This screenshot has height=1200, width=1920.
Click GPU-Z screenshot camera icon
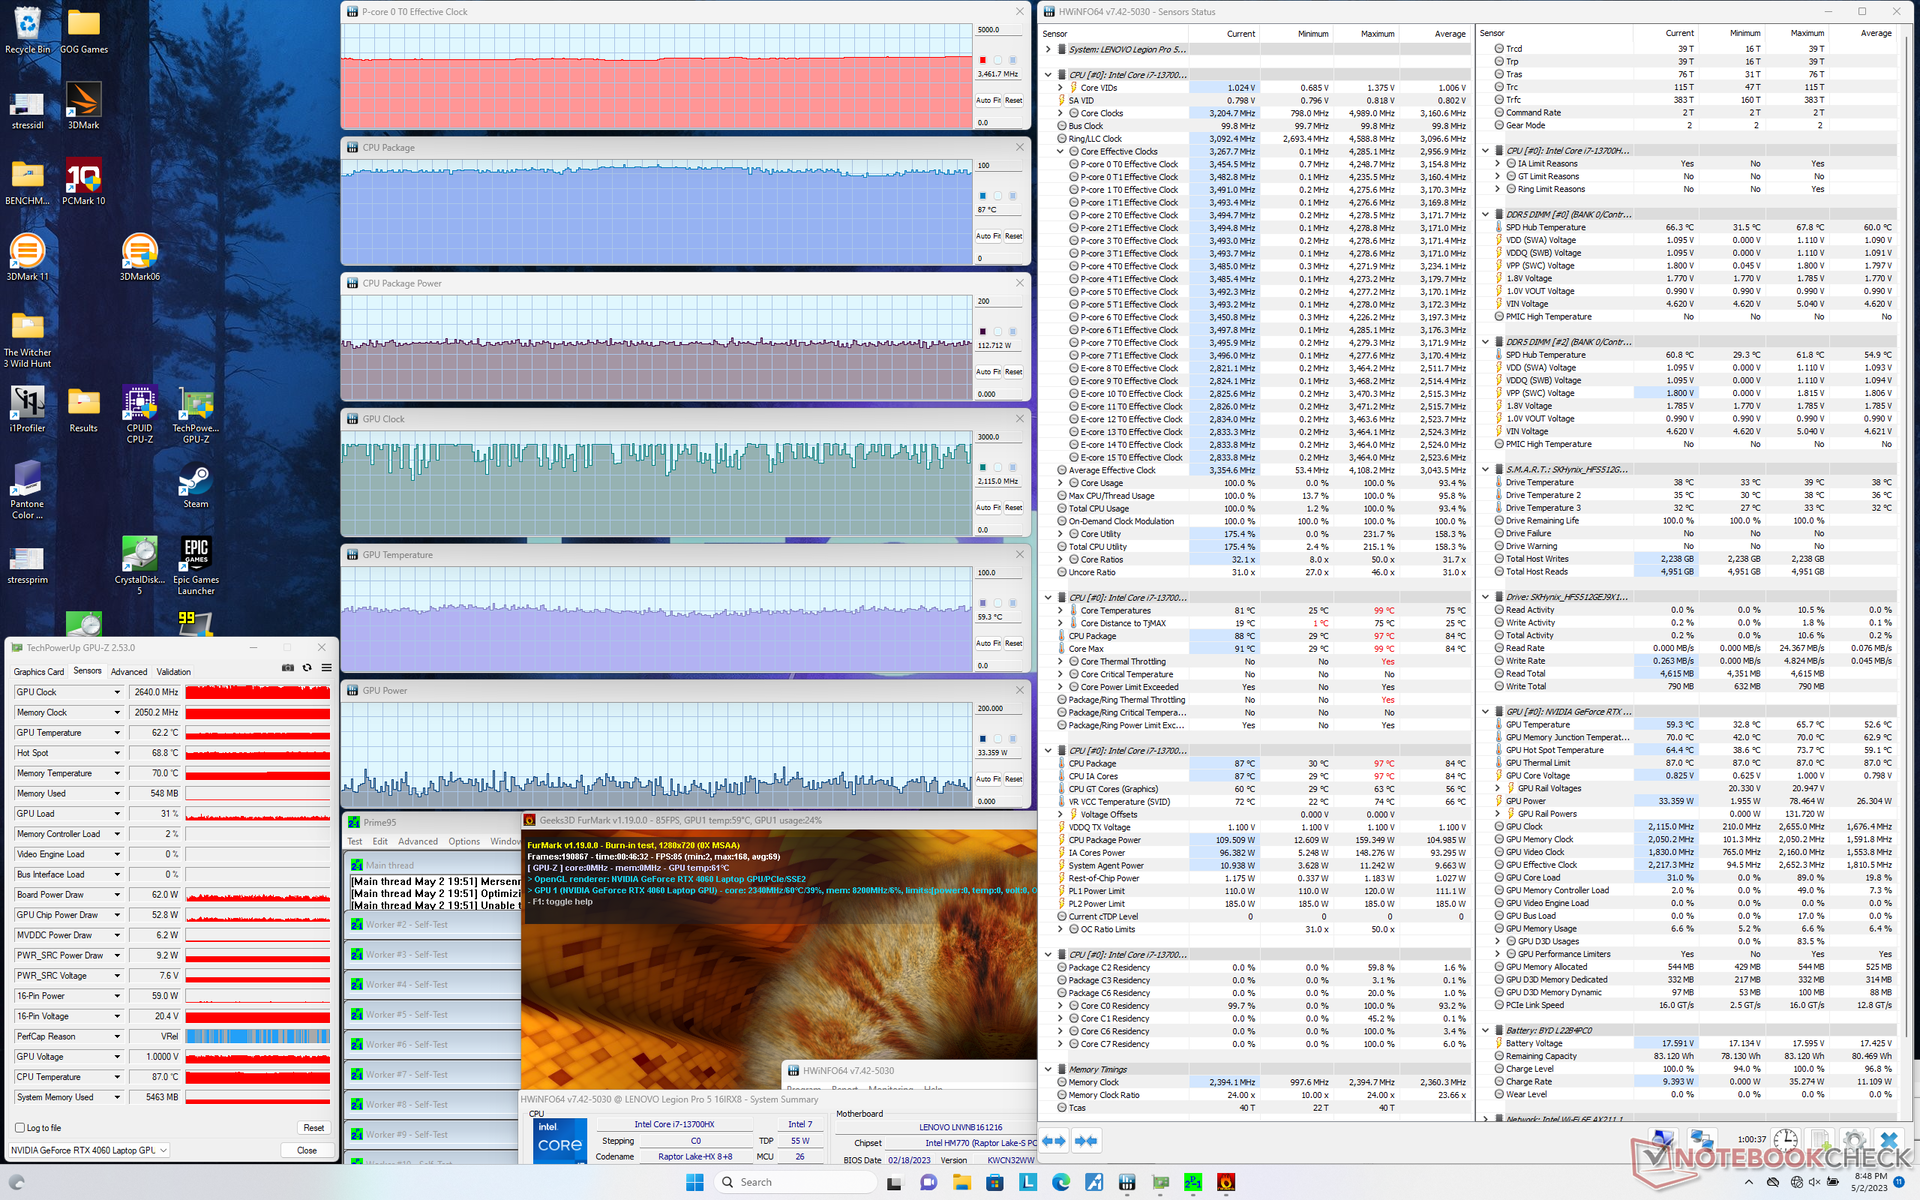click(x=288, y=668)
